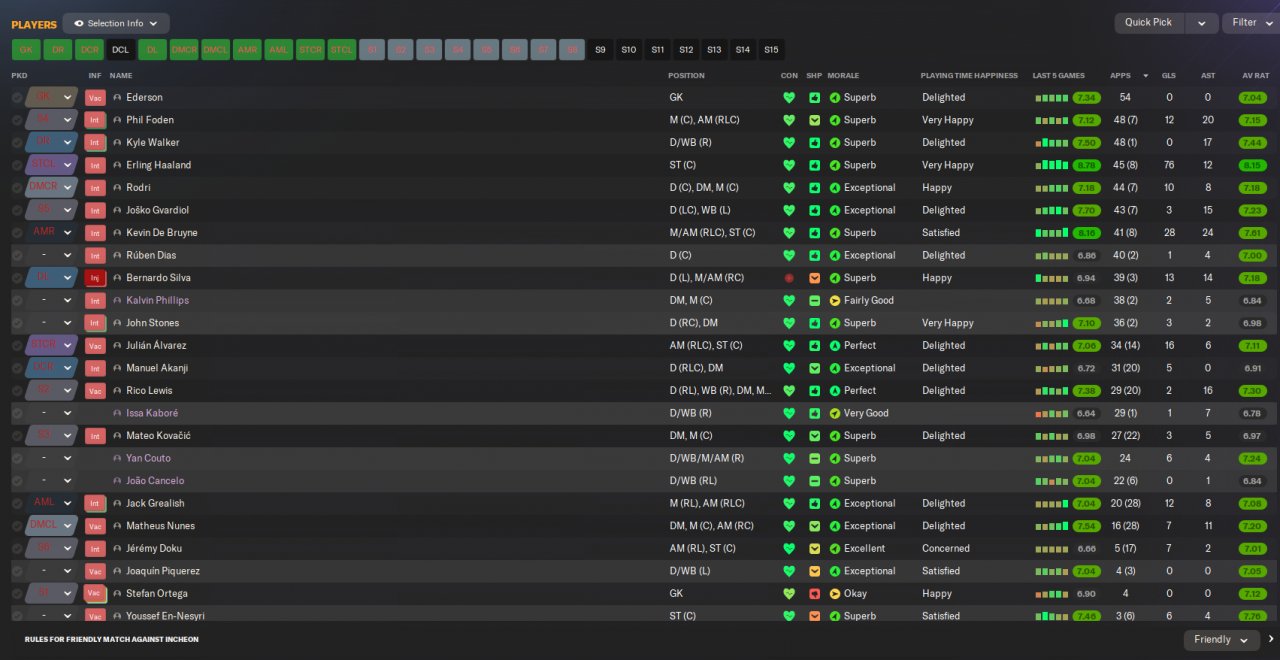The height and width of the screenshot is (660, 1280).
Task: Select the GK position slot tab
Action: 26,50
